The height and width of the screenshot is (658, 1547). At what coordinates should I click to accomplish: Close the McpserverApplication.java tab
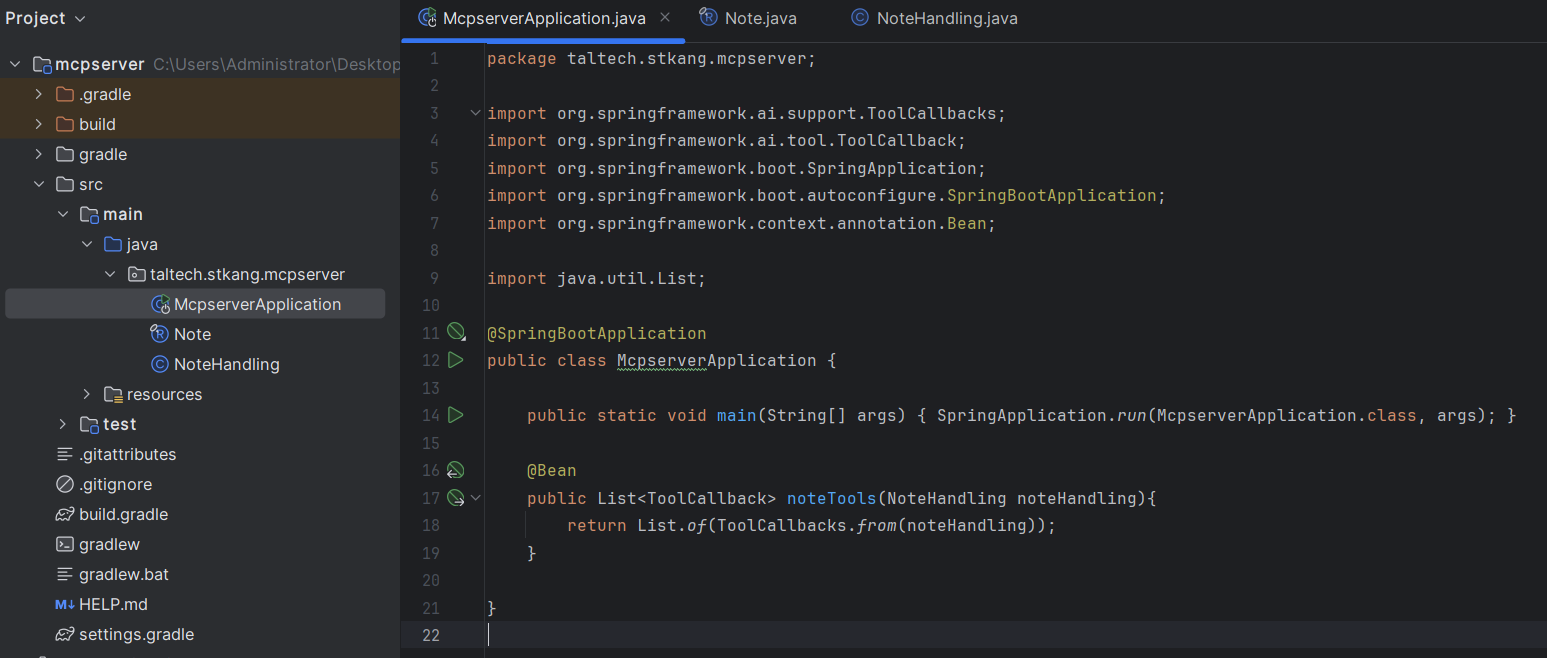[663, 18]
